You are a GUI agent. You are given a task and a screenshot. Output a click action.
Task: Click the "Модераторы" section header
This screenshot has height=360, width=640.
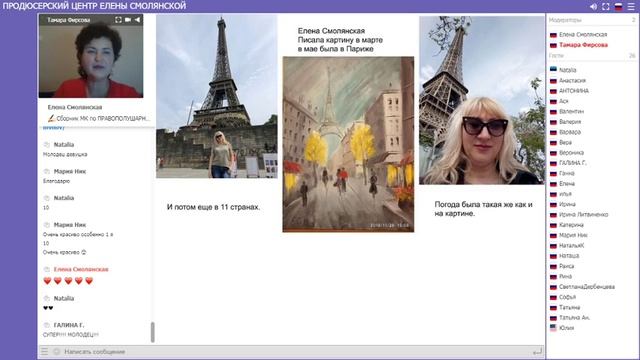tap(565, 20)
